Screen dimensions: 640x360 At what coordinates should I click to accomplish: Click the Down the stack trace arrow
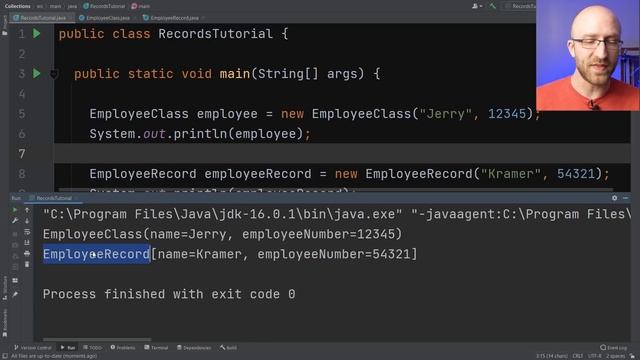click(x=27, y=221)
